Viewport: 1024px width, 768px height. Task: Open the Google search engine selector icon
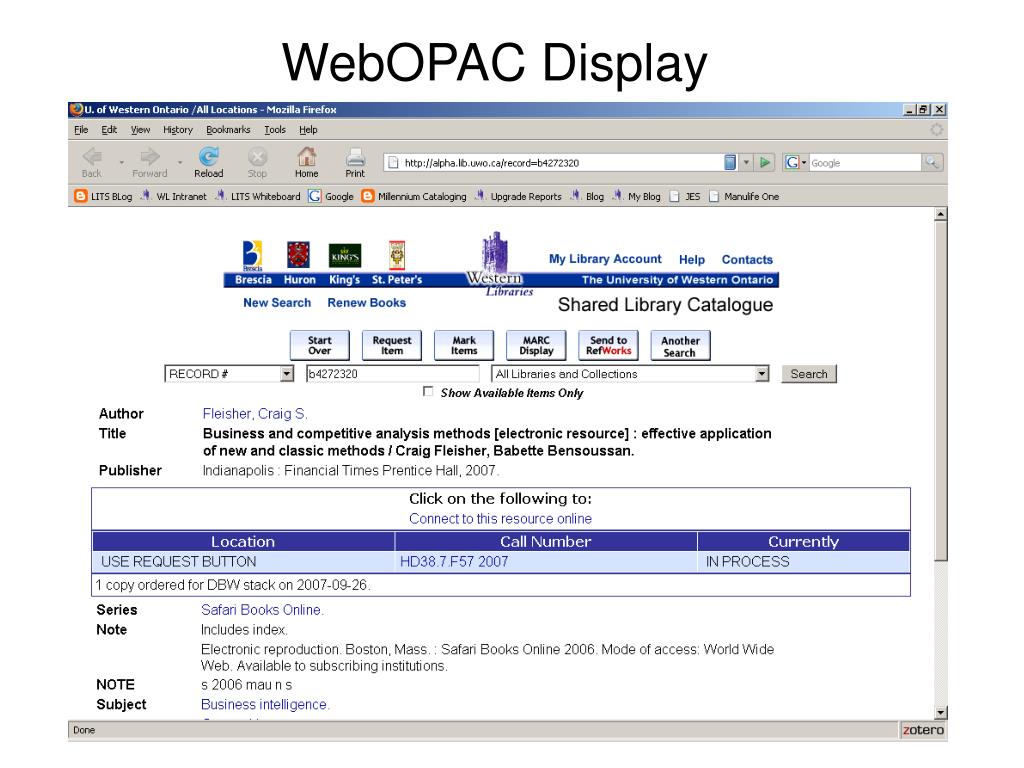pos(795,162)
